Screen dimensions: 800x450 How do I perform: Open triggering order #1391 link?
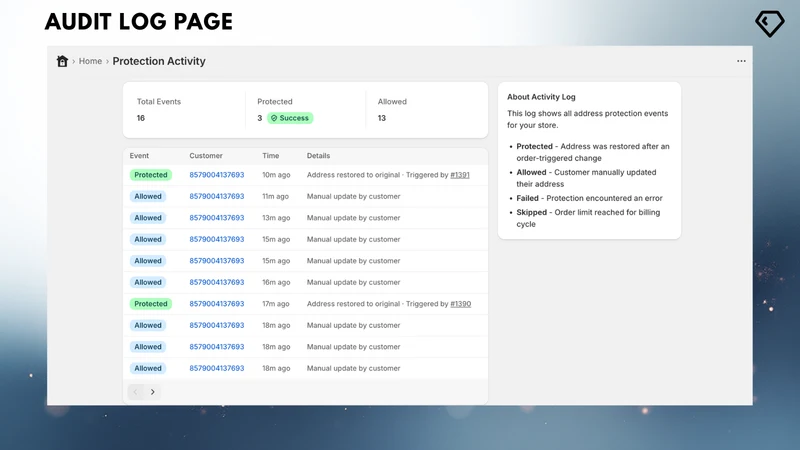[x=460, y=175]
